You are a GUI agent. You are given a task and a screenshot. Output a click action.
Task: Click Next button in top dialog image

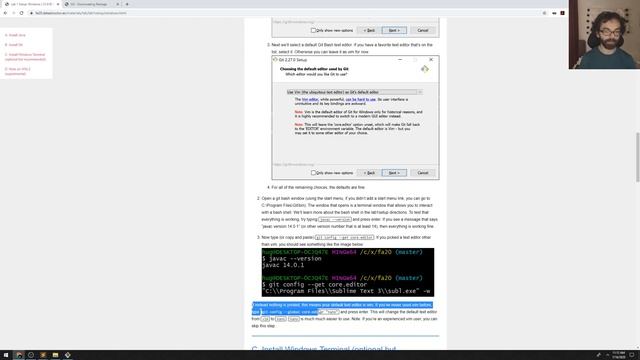394,30
